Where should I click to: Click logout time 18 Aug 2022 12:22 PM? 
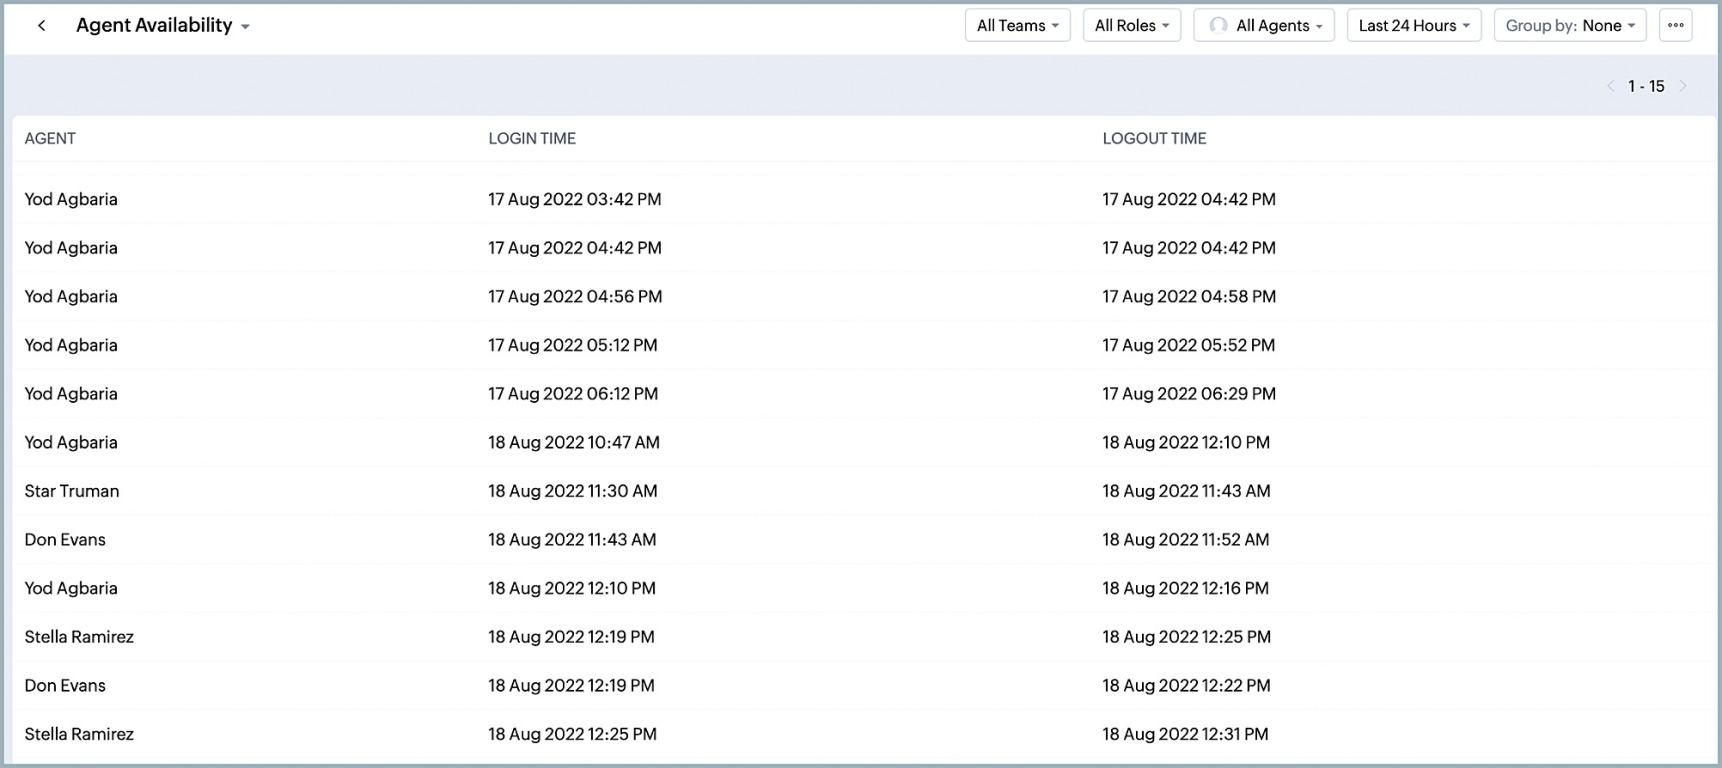tap(1186, 686)
